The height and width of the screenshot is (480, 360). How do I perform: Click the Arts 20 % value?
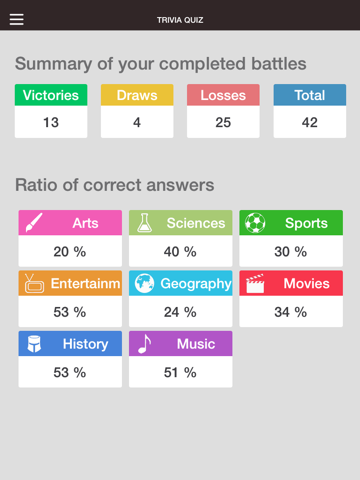point(70,252)
